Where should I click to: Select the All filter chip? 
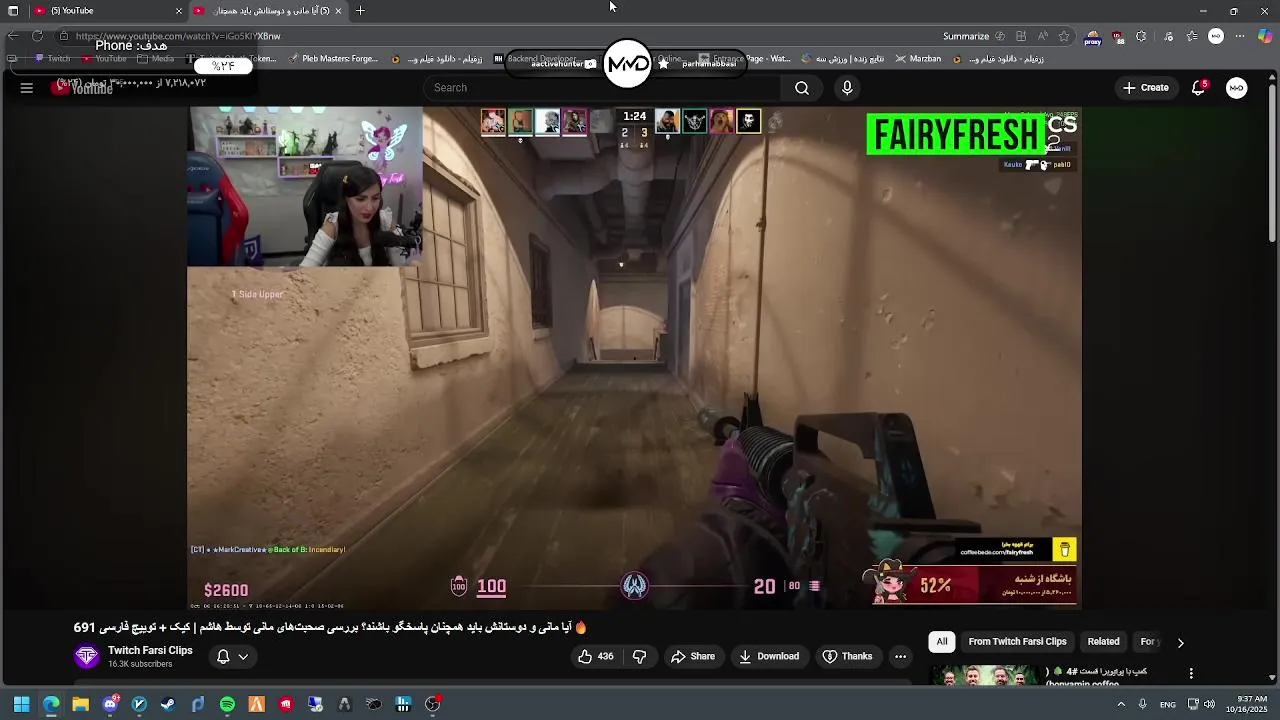pyautogui.click(x=941, y=642)
